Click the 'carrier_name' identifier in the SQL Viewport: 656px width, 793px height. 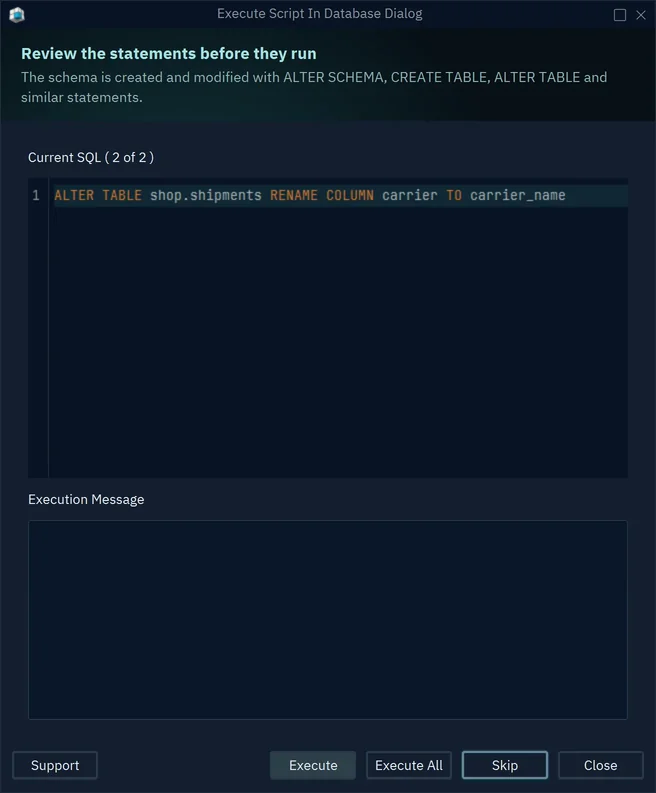pos(517,195)
